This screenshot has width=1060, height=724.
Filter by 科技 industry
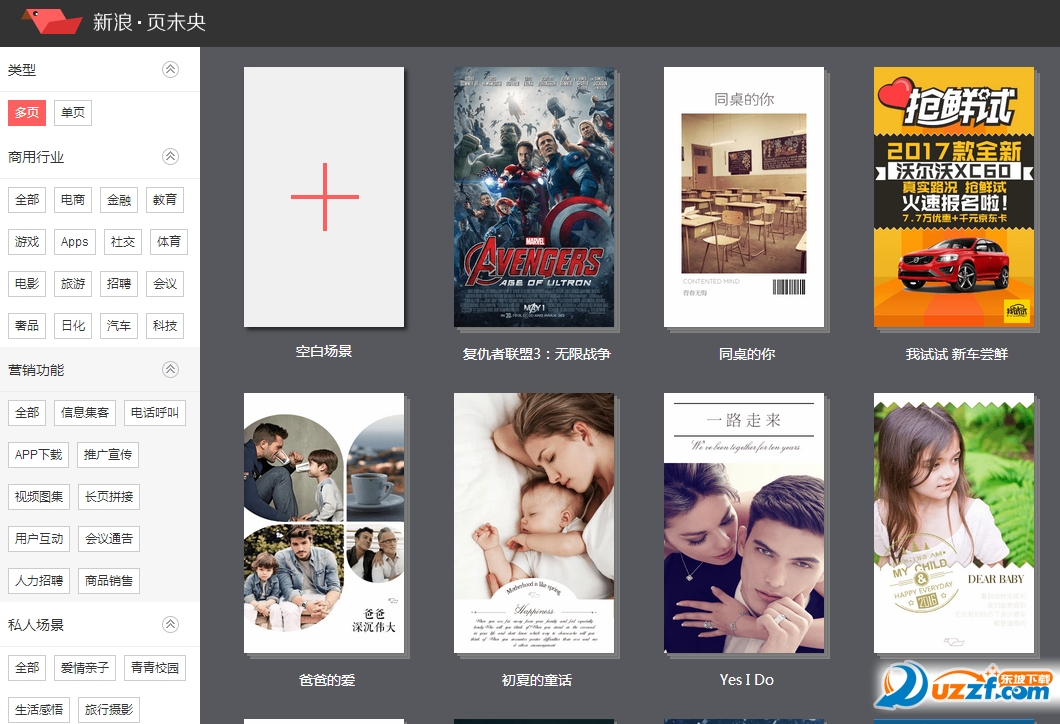coord(165,326)
